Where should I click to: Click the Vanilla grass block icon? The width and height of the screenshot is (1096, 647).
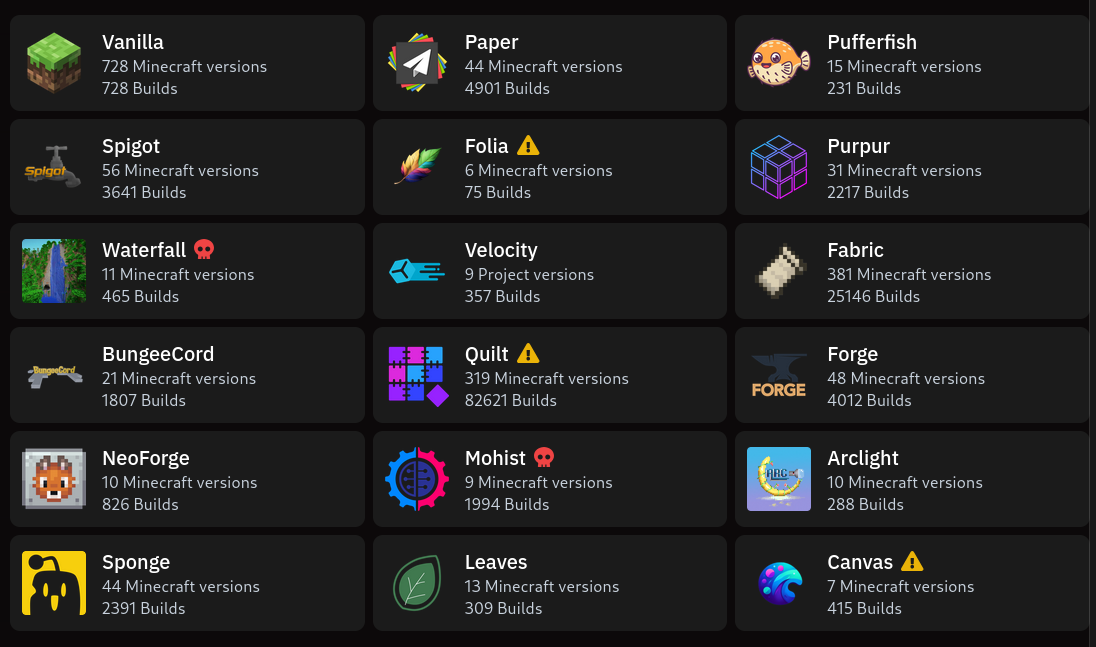click(53, 63)
